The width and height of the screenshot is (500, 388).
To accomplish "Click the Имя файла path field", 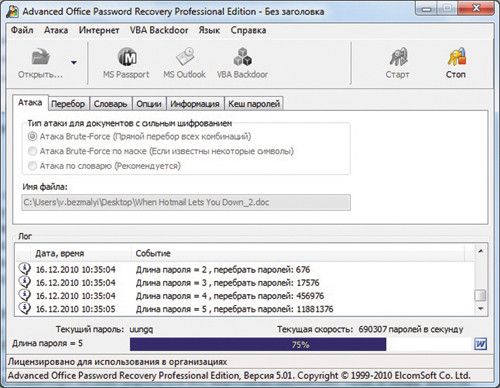I will (x=186, y=202).
